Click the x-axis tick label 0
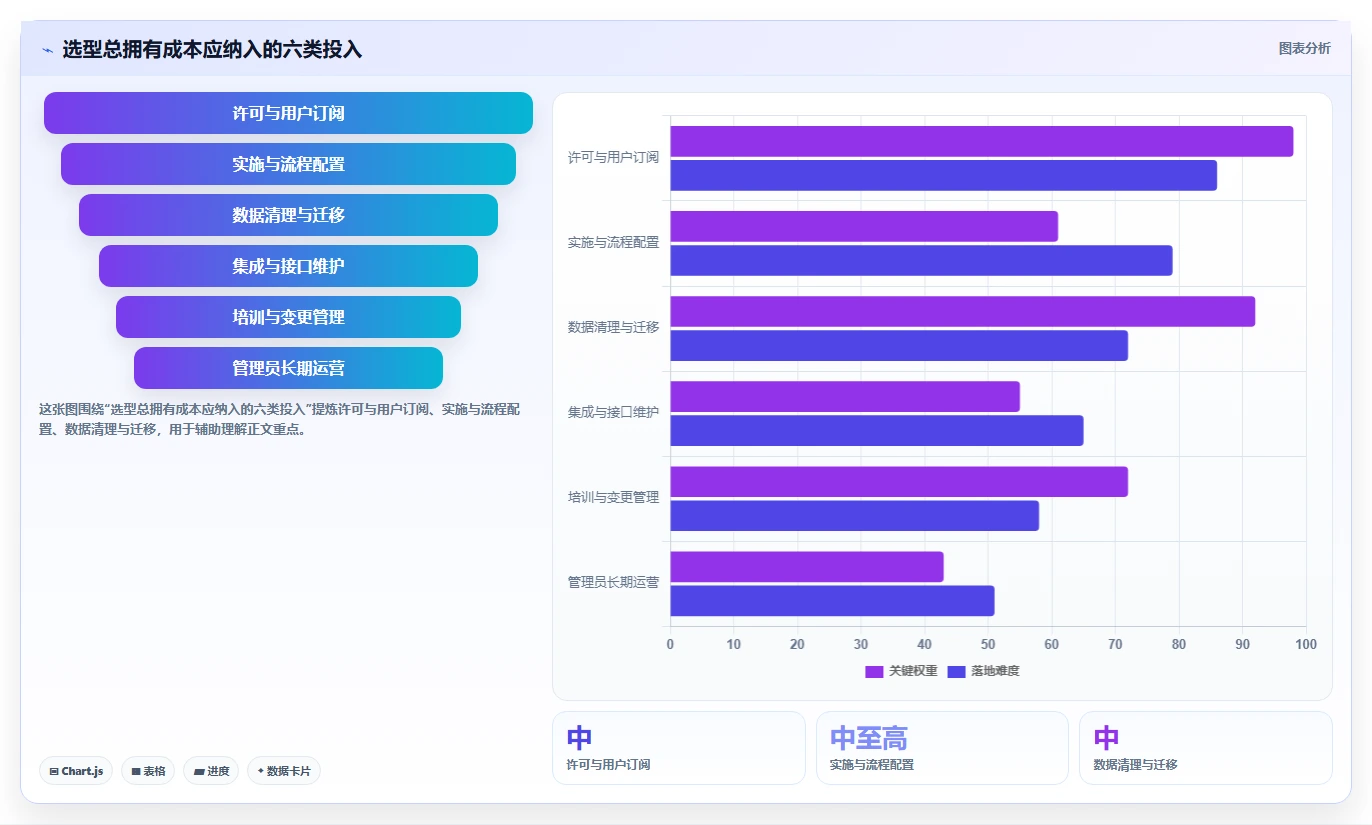This screenshot has width=1372, height=825. (670, 644)
